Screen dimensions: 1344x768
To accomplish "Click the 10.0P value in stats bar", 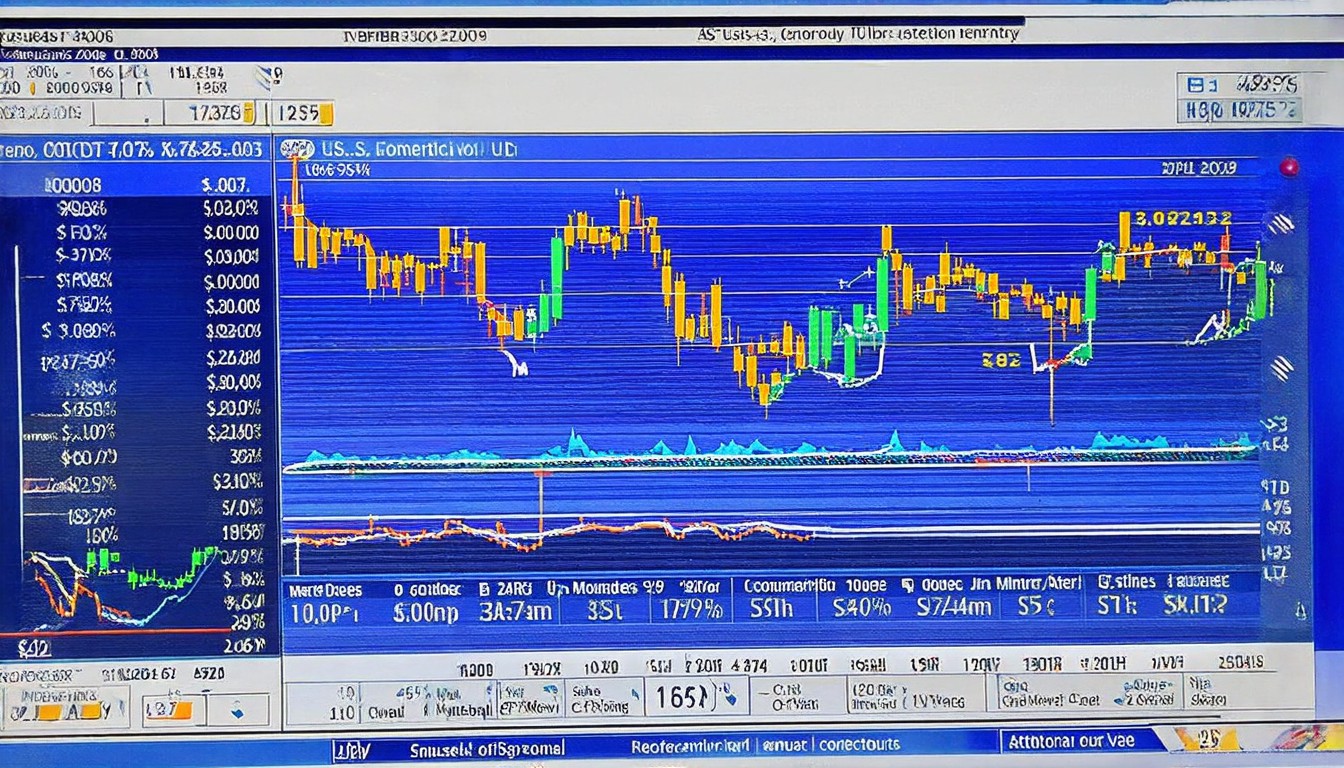I will tap(323, 611).
